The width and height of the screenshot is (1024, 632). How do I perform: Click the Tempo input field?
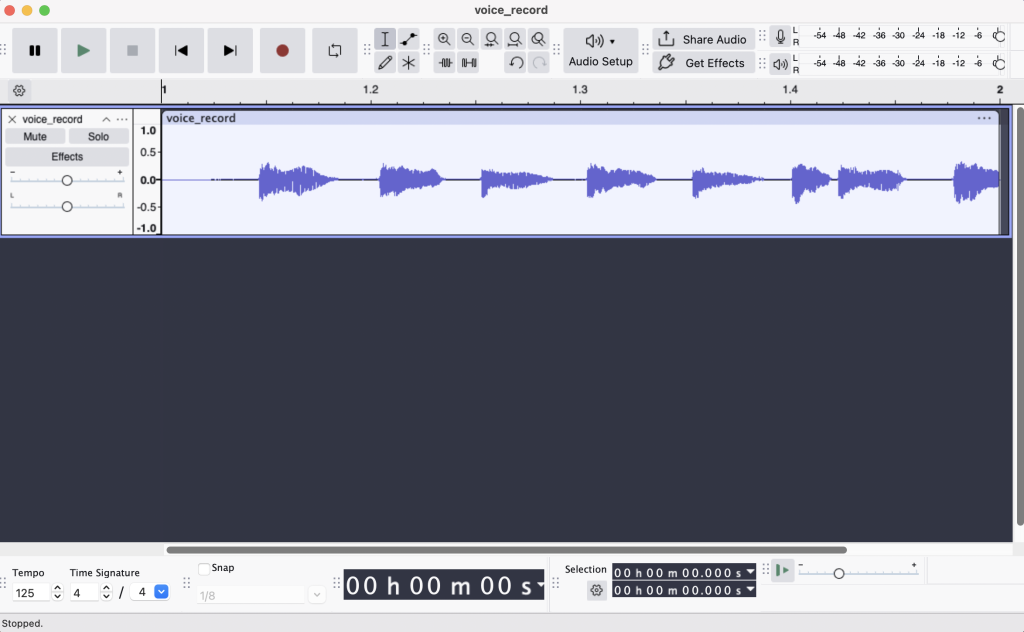(32, 592)
